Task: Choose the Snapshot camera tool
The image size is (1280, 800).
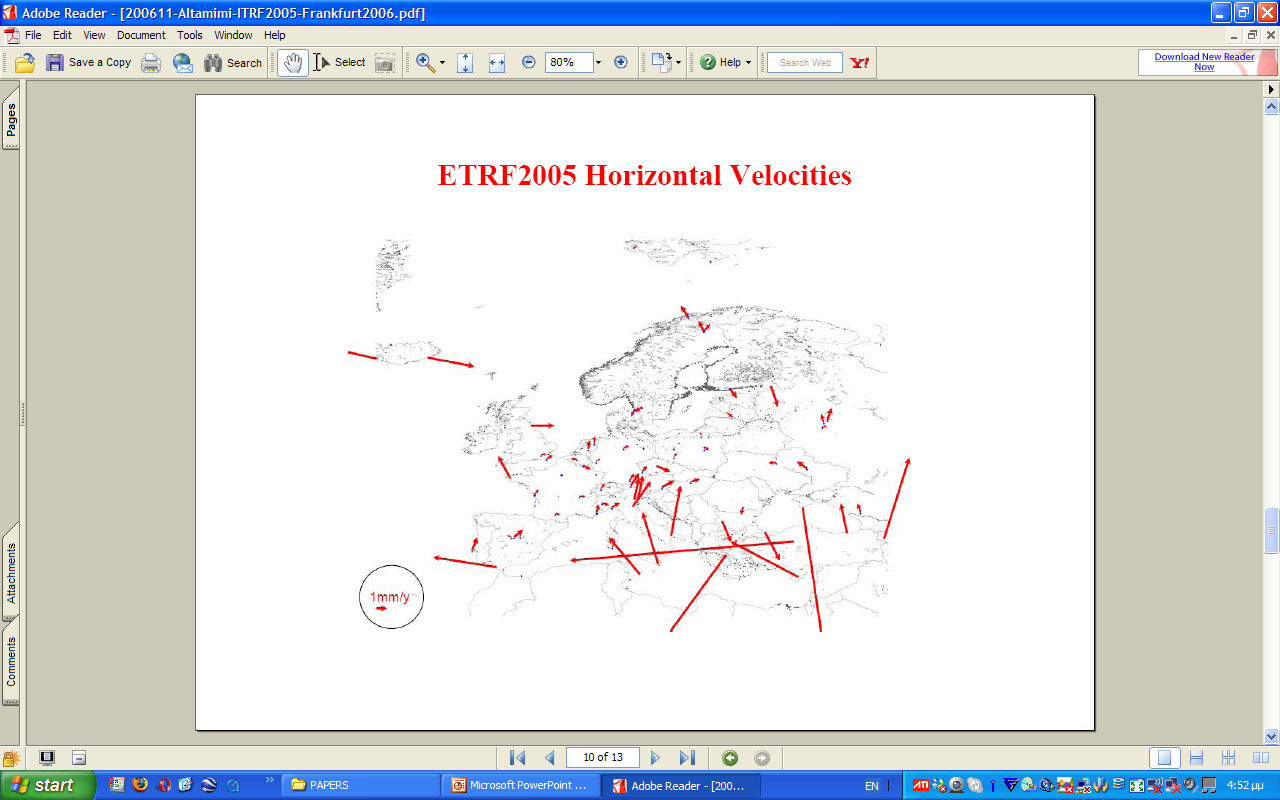Action: point(384,62)
